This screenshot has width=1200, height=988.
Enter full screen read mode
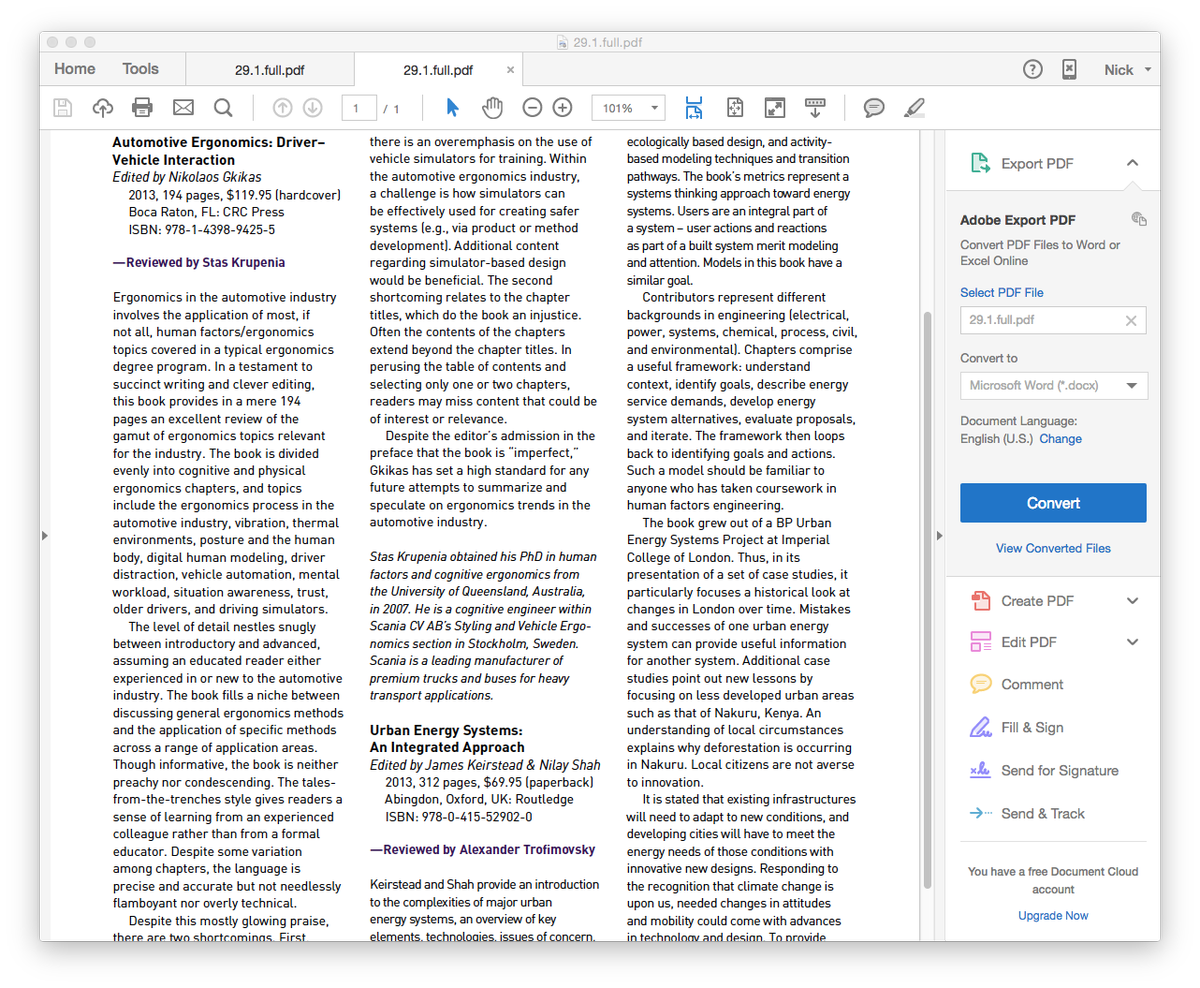point(775,107)
